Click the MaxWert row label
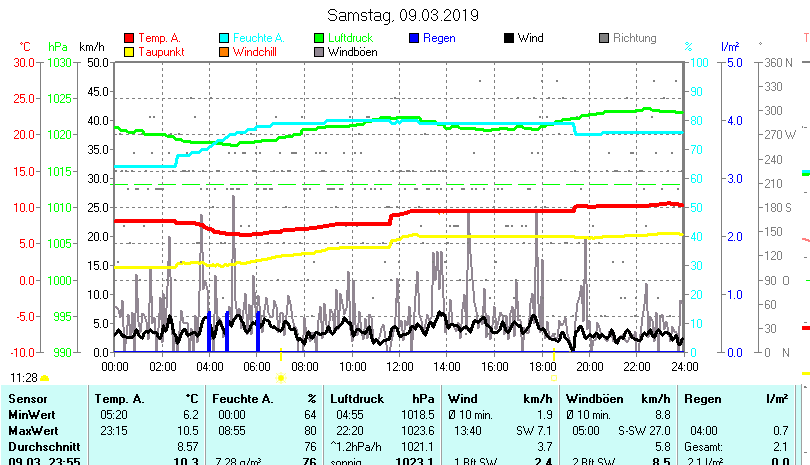Screen dimensions: 810x465 click(32, 429)
